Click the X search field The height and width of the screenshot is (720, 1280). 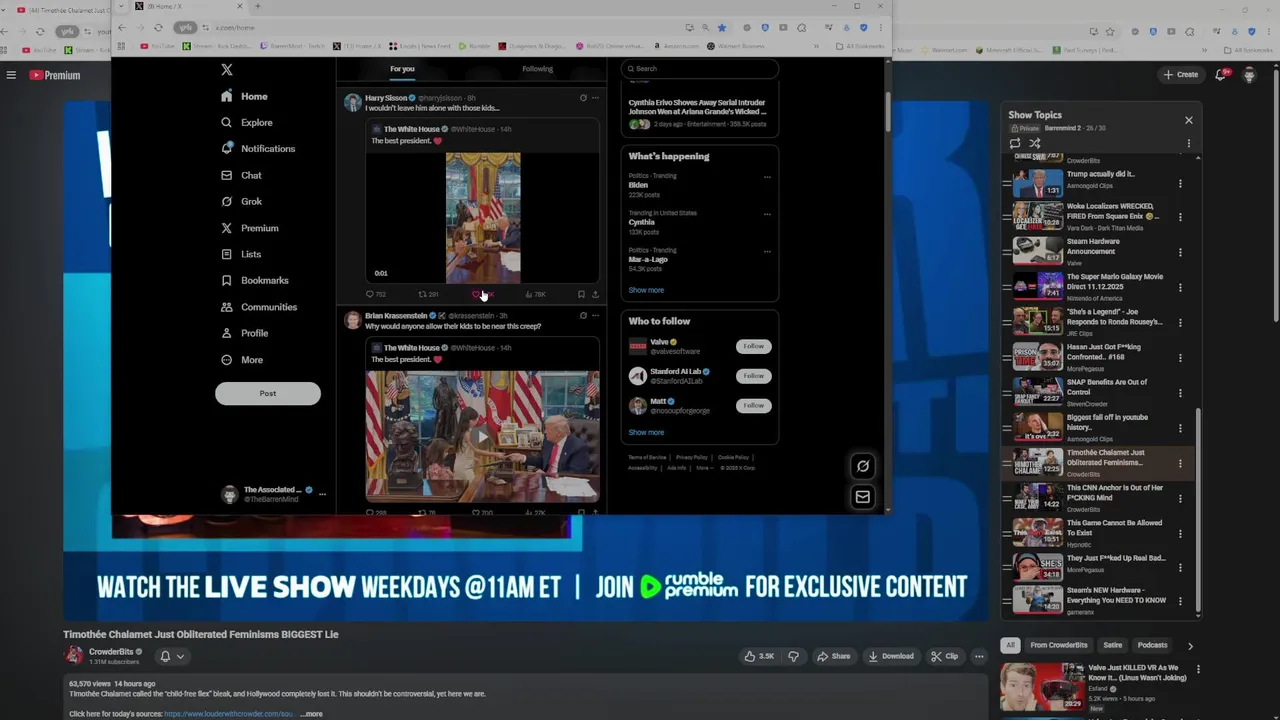[x=700, y=69]
